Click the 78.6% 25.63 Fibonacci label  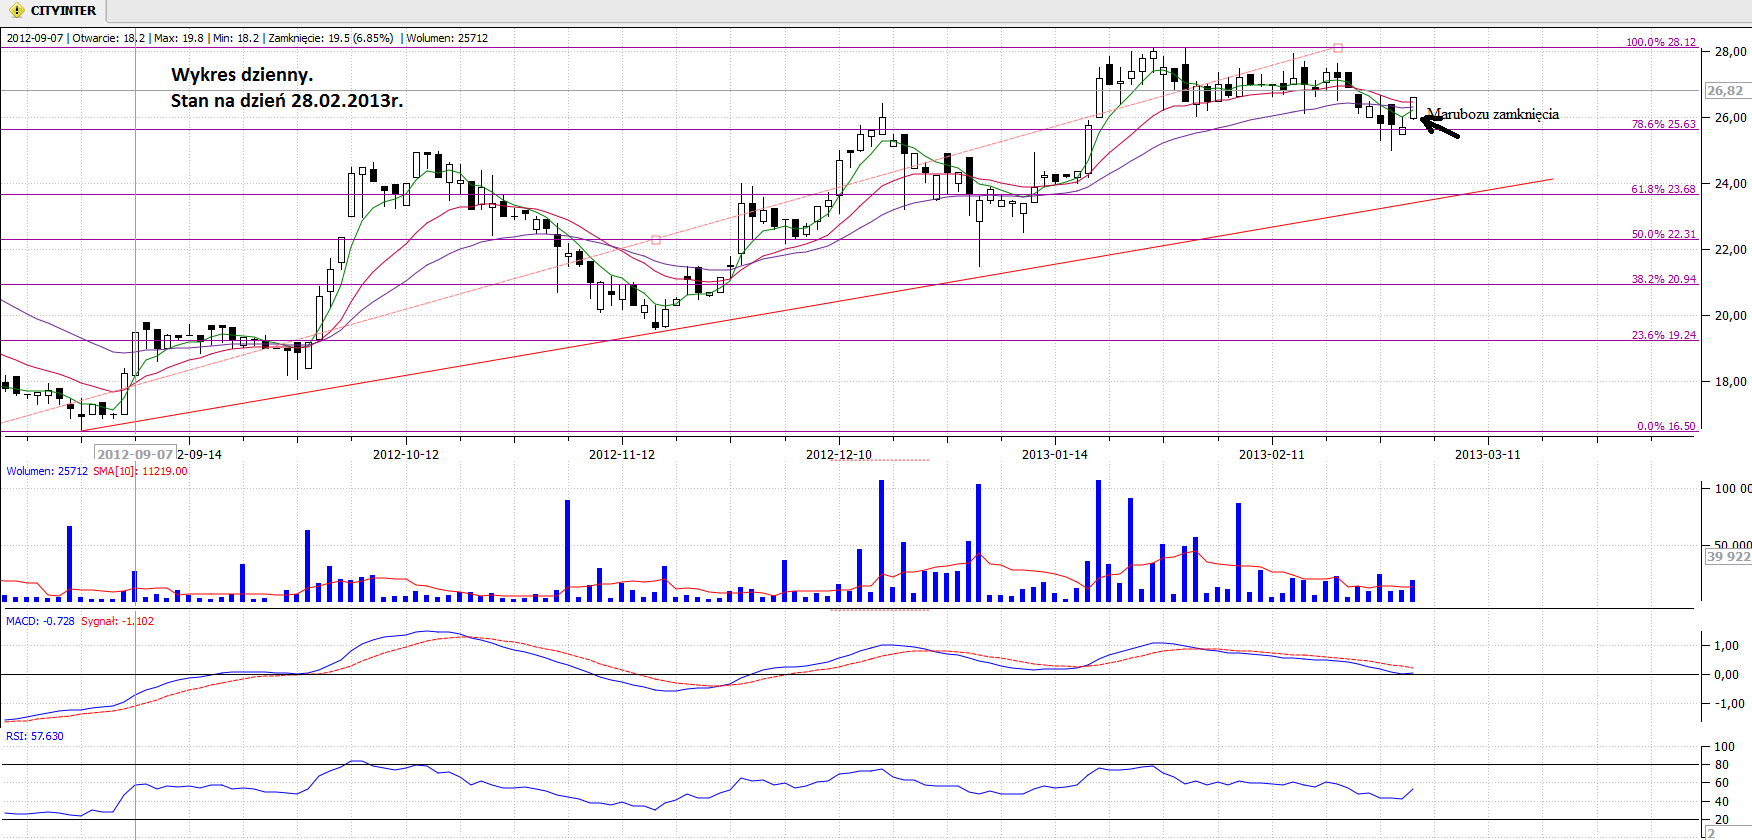click(1664, 124)
